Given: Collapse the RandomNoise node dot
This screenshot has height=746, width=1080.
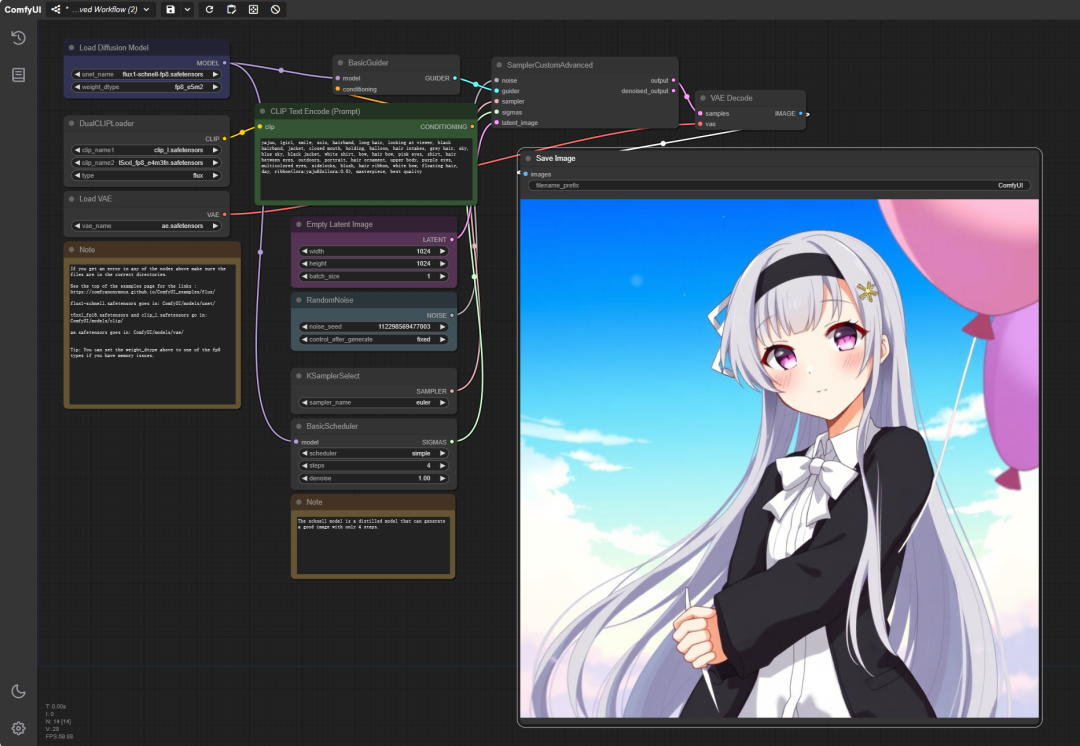Looking at the screenshot, I should pyautogui.click(x=299, y=300).
